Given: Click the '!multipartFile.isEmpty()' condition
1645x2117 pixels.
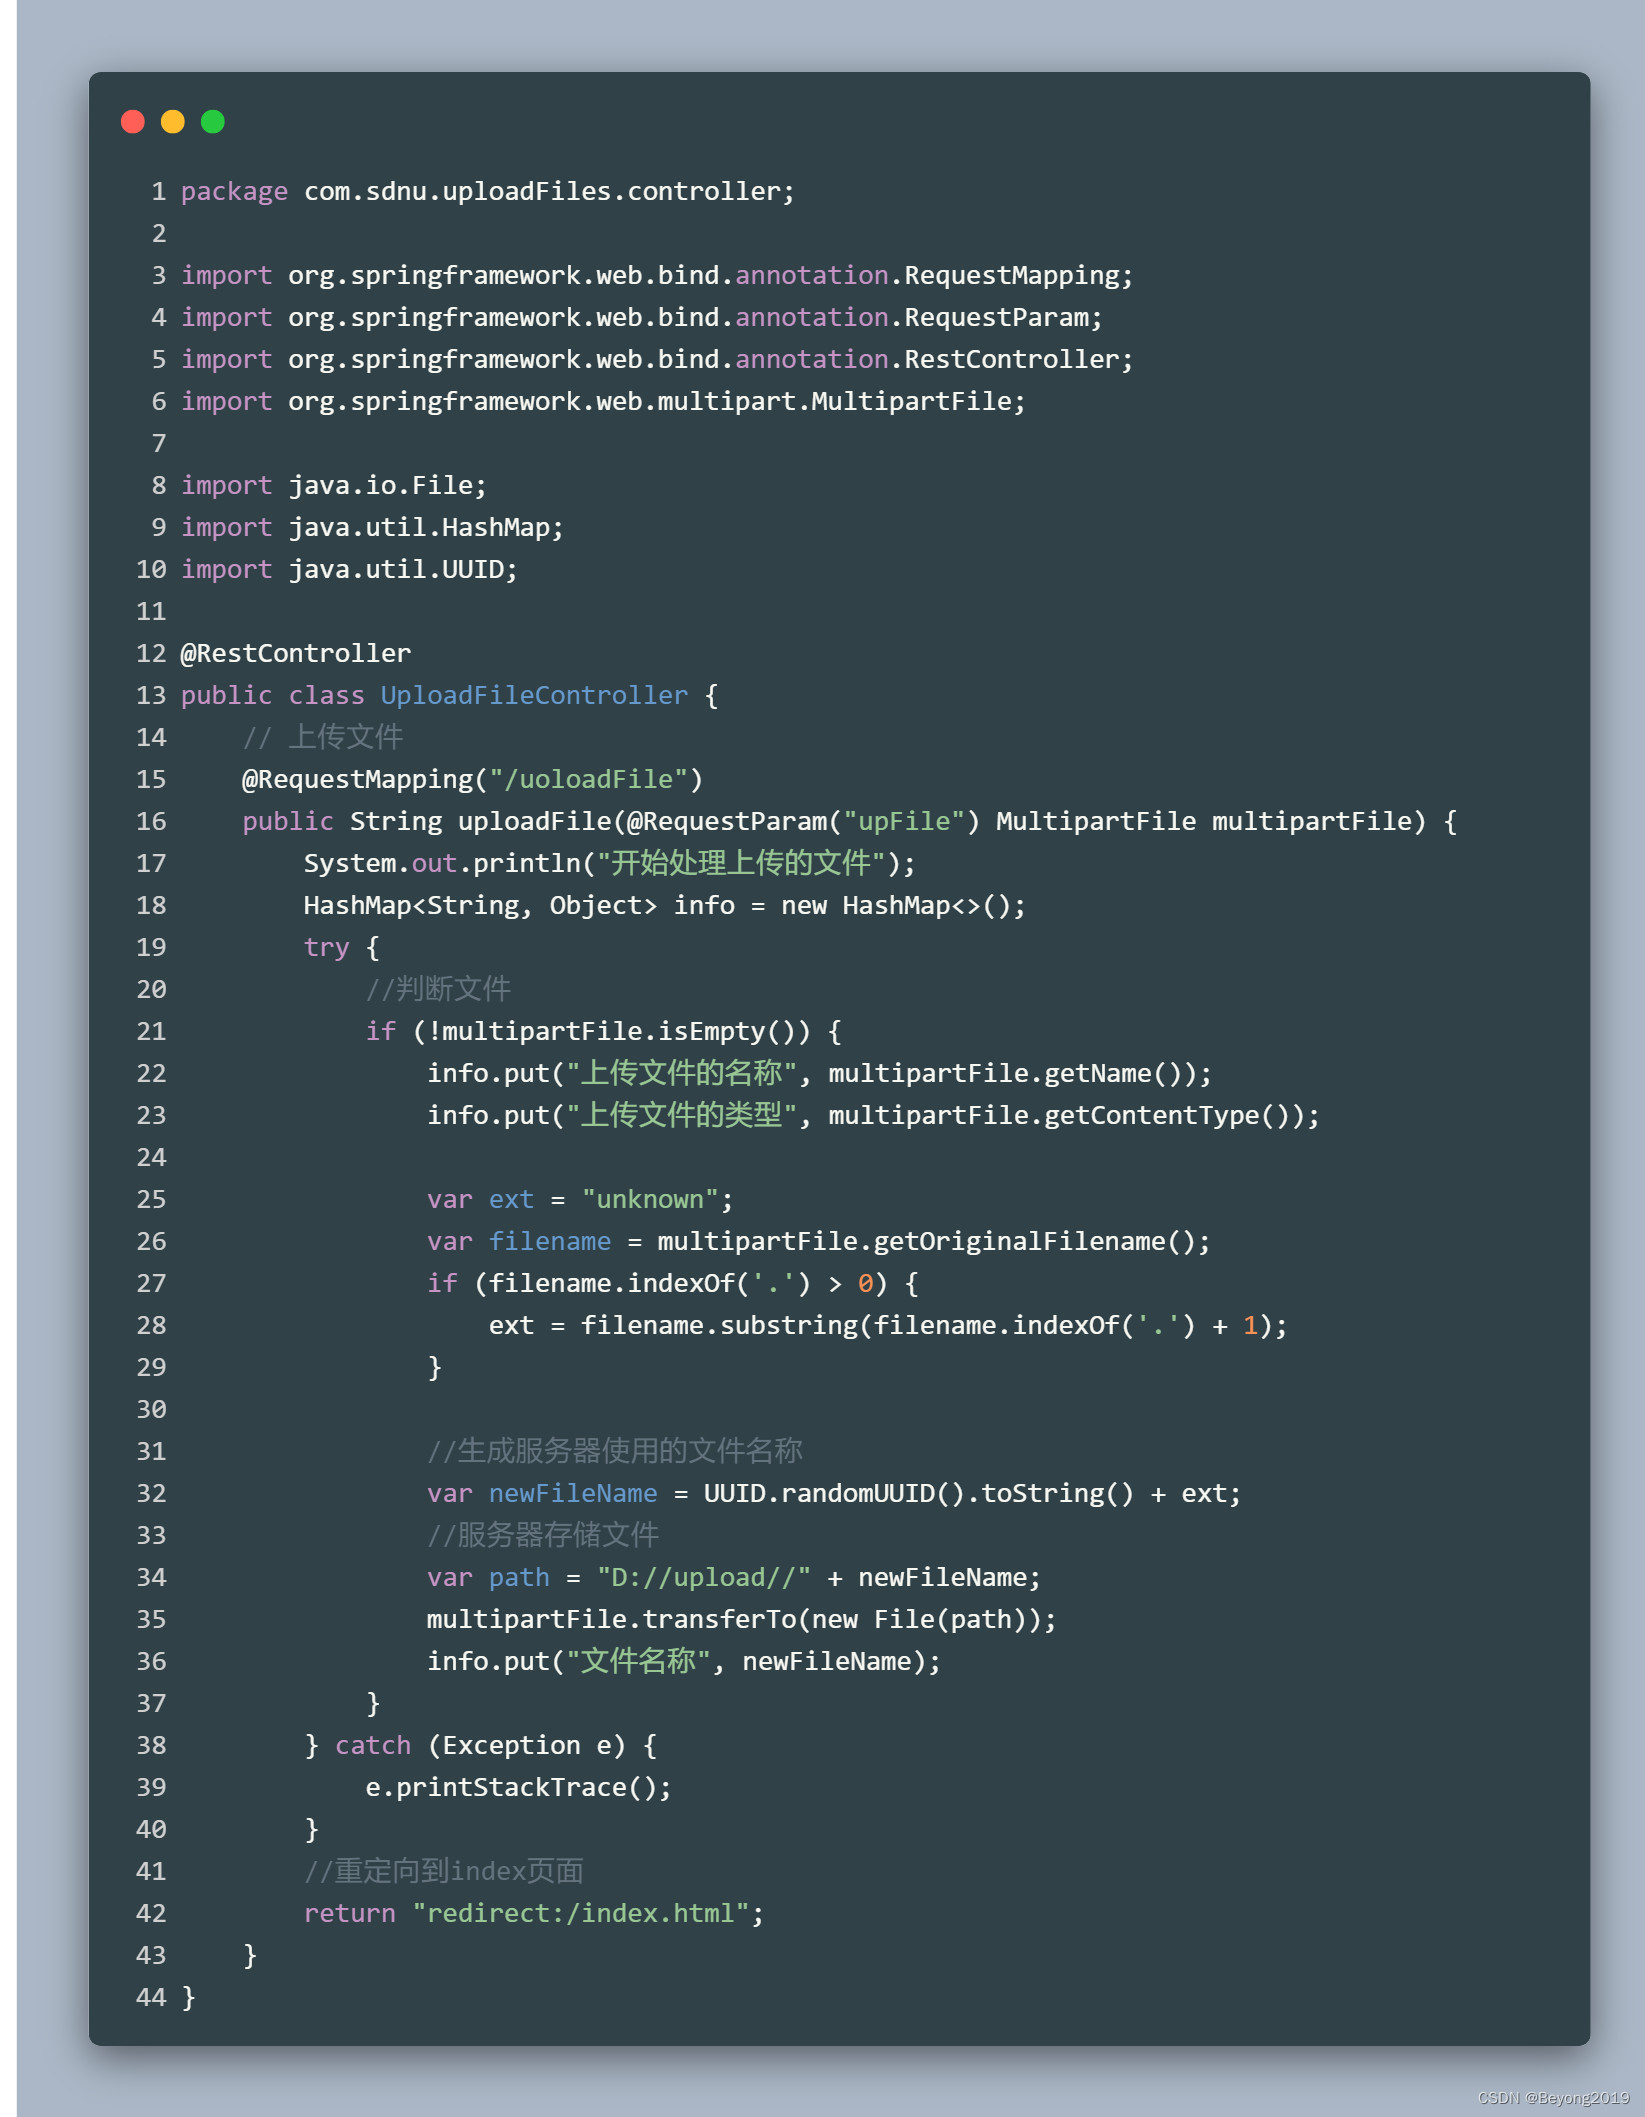Looking at the screenshot, I should (611, 1031).
